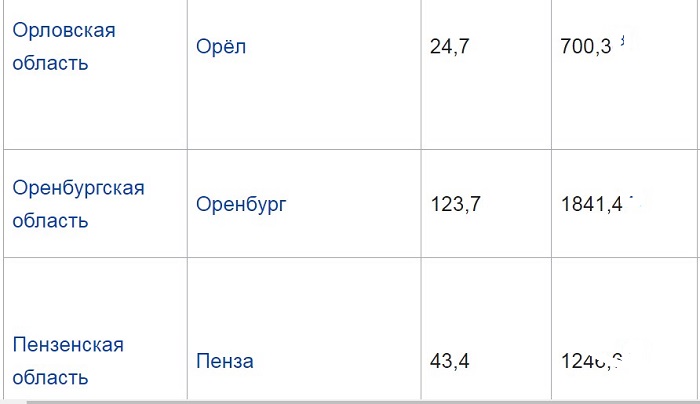Select the 43,4 value in Пенза row
The width and height of the screenshot is (700, 404).
pos(449,361)
